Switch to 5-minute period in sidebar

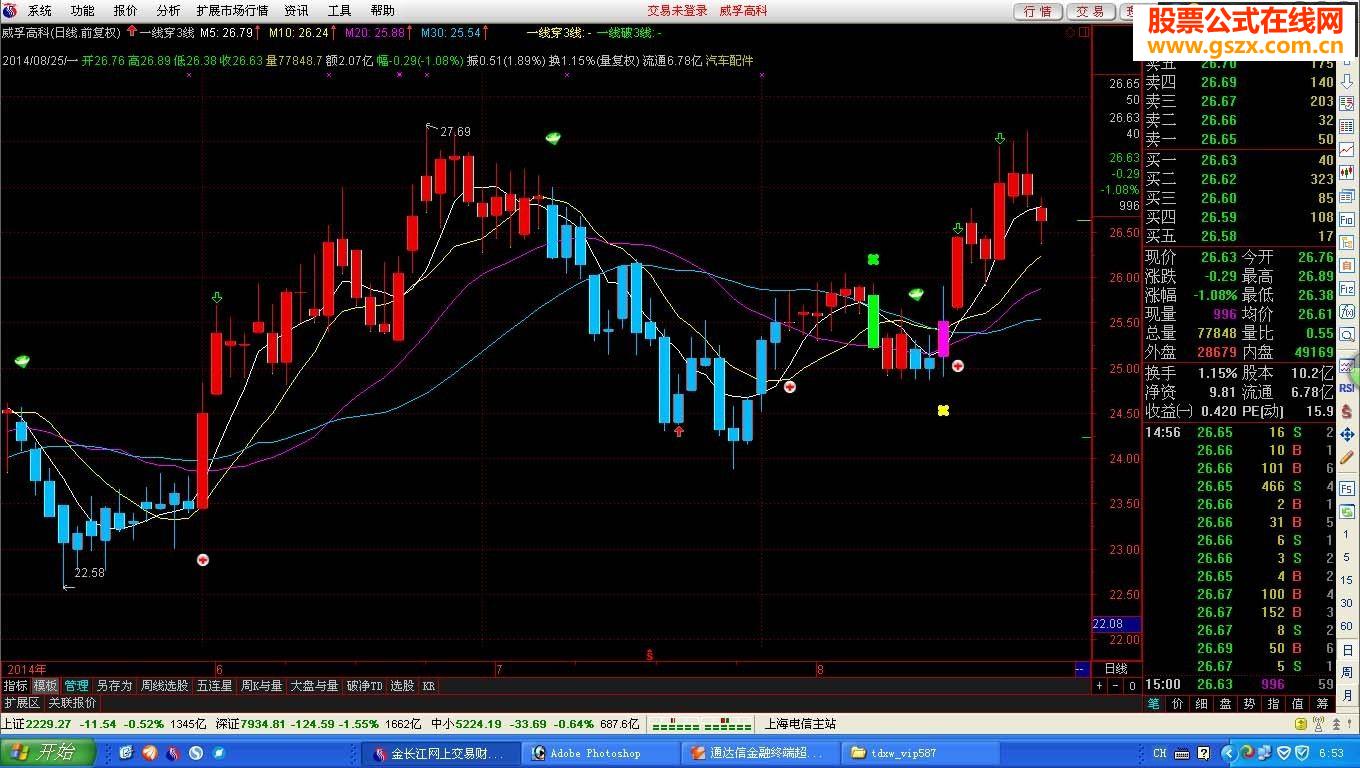click(1347, 557)
